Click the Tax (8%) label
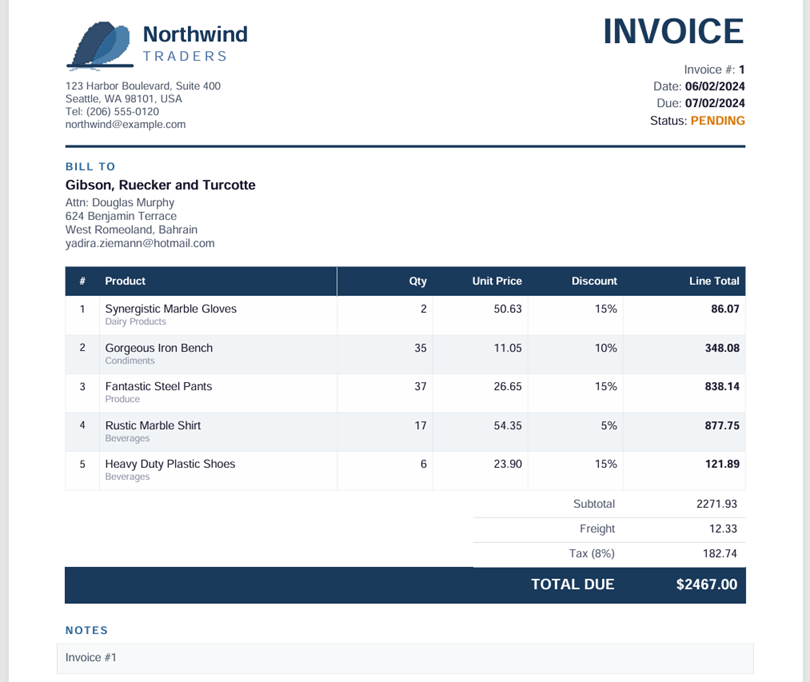The image size is (810, 682). coord(591,554)
